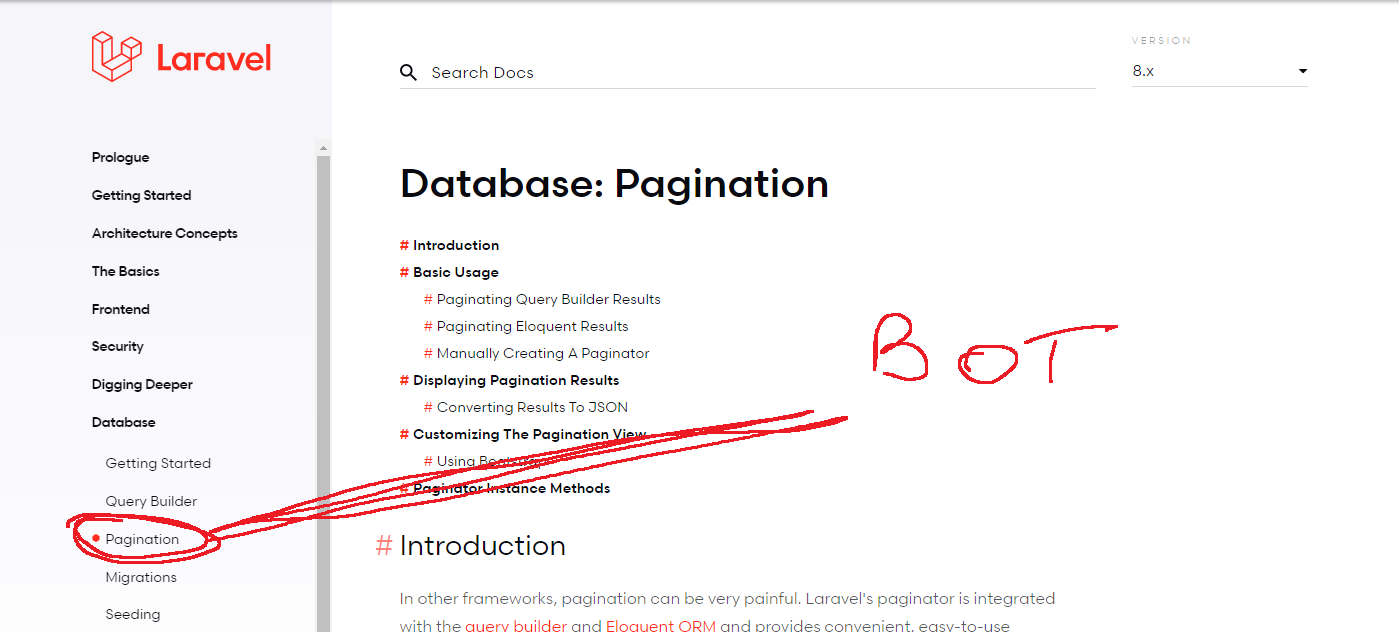Jump to Customizing The Pagination View
Screen dimensions: 1399x632
pos(530,434)
